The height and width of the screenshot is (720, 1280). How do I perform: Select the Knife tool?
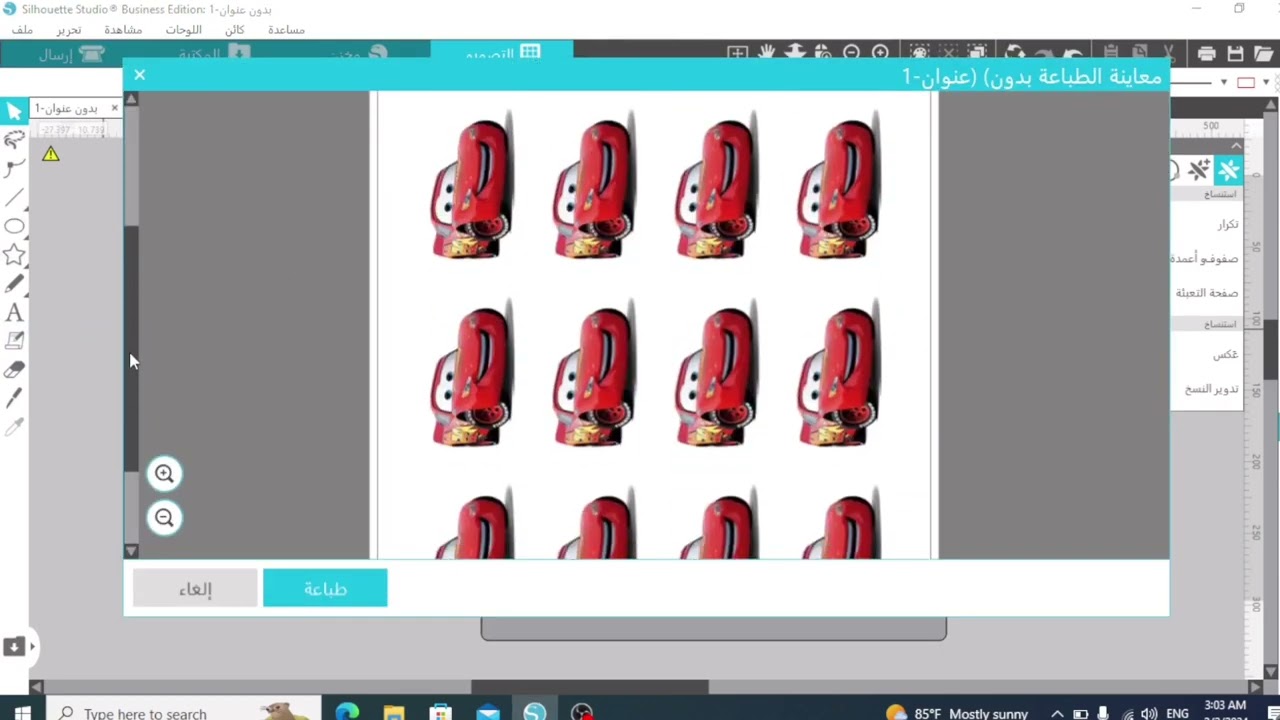[14, 399]
